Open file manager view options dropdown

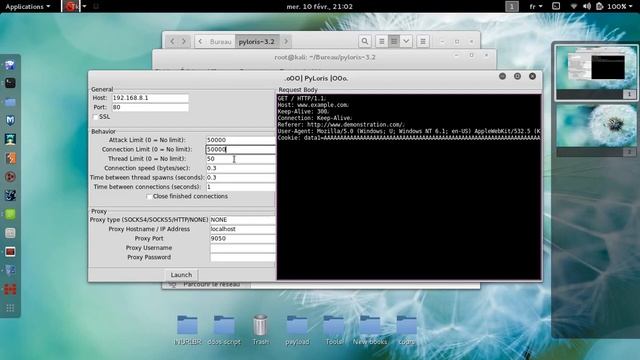click(x=406, y=41)
